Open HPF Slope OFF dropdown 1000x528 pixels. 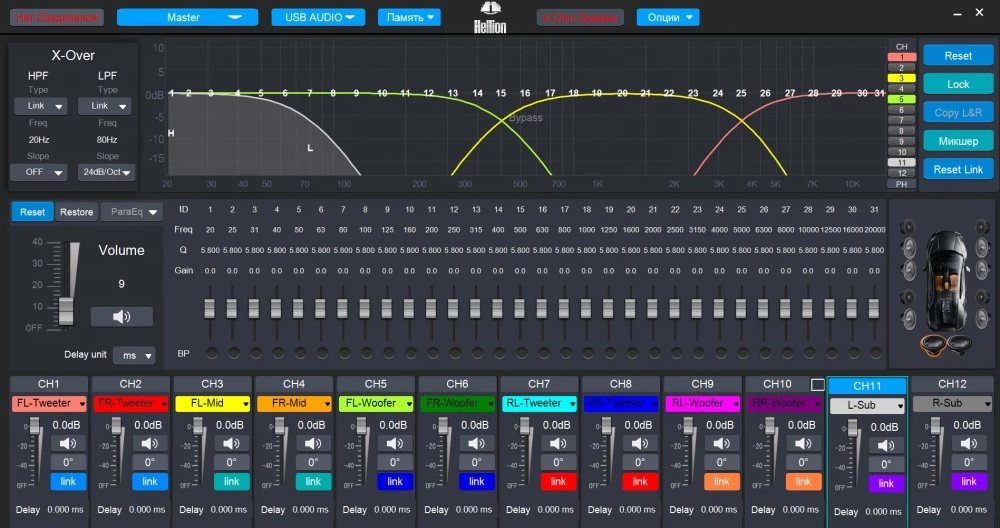pyautogui.click(x=38, y=172)
